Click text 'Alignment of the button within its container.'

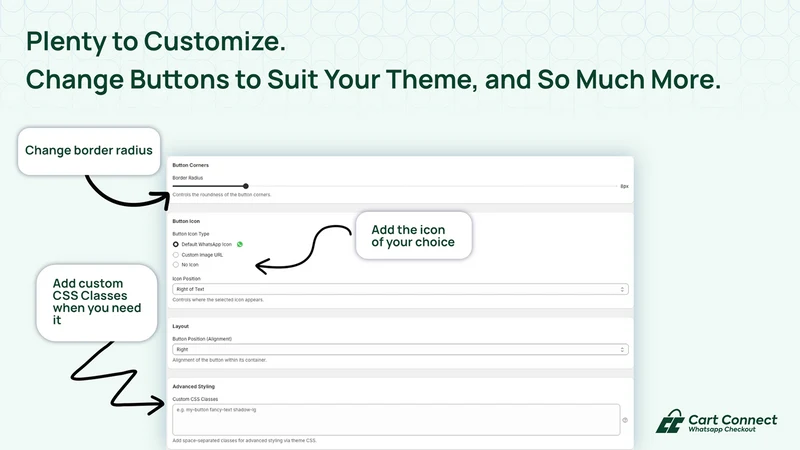219,360
